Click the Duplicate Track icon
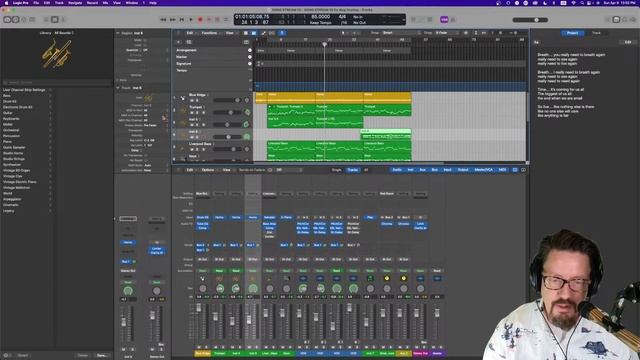The width and height of the screenshot is (640, 360). (189, 42)
